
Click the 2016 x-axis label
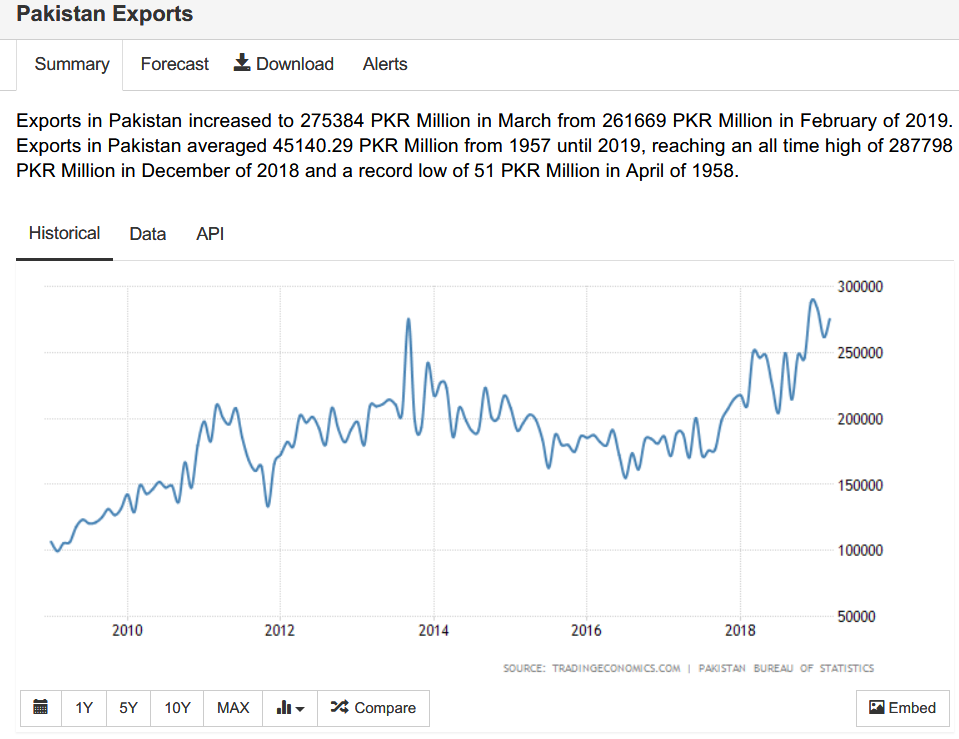click(587, 630)
